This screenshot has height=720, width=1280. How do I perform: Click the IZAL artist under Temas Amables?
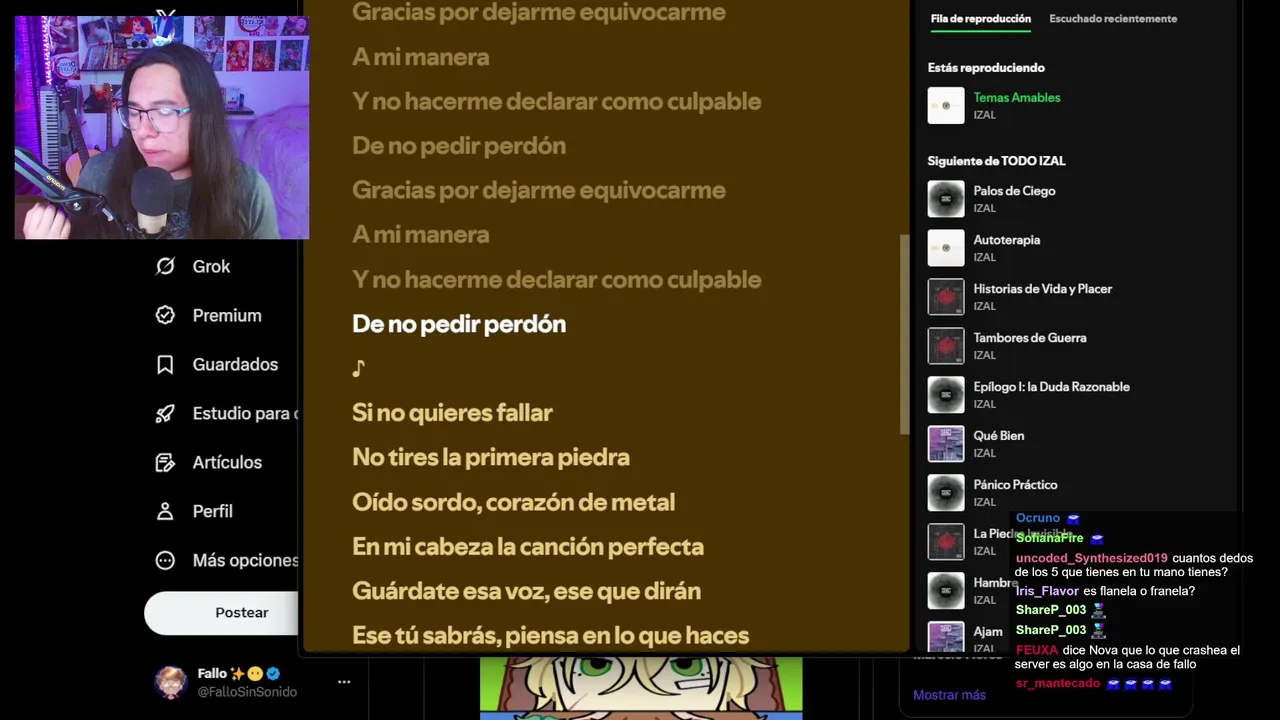(985, 115)
